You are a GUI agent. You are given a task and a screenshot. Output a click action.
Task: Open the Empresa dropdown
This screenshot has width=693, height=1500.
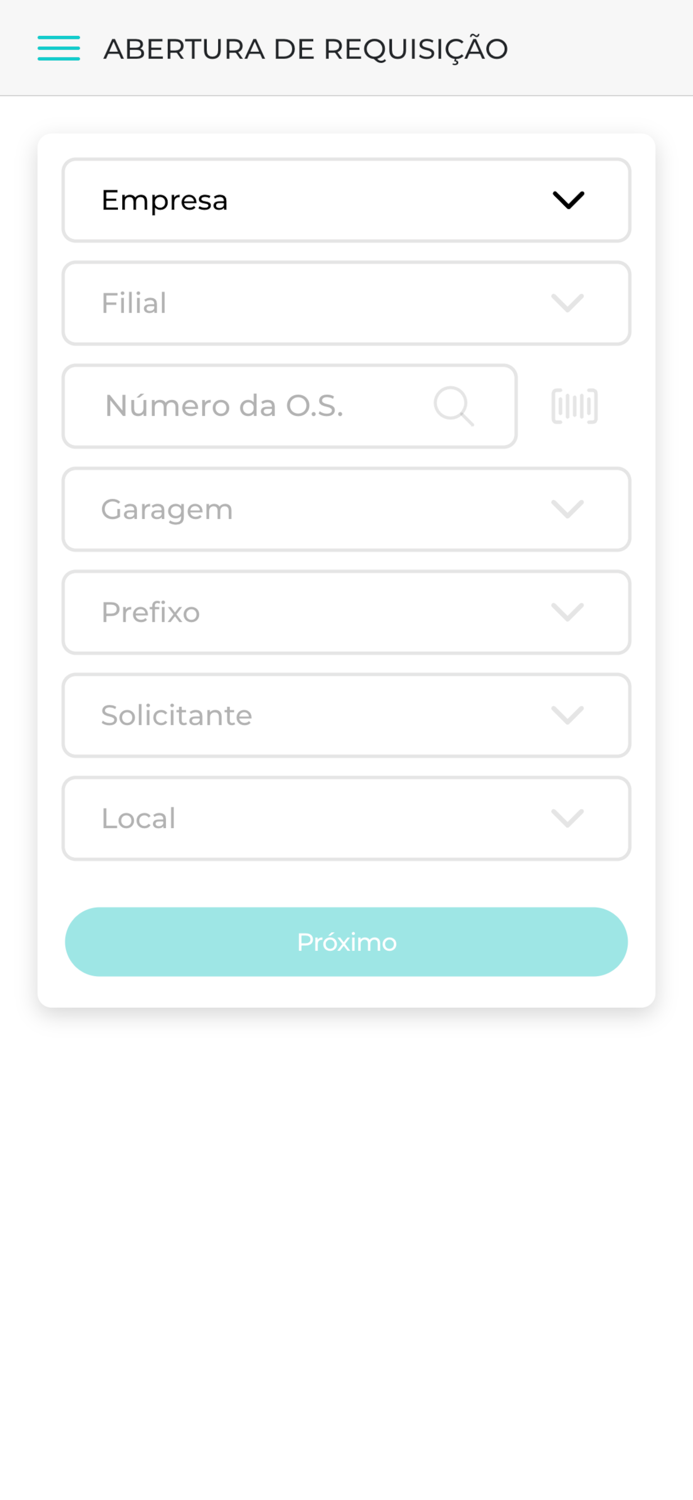(347, 199)
